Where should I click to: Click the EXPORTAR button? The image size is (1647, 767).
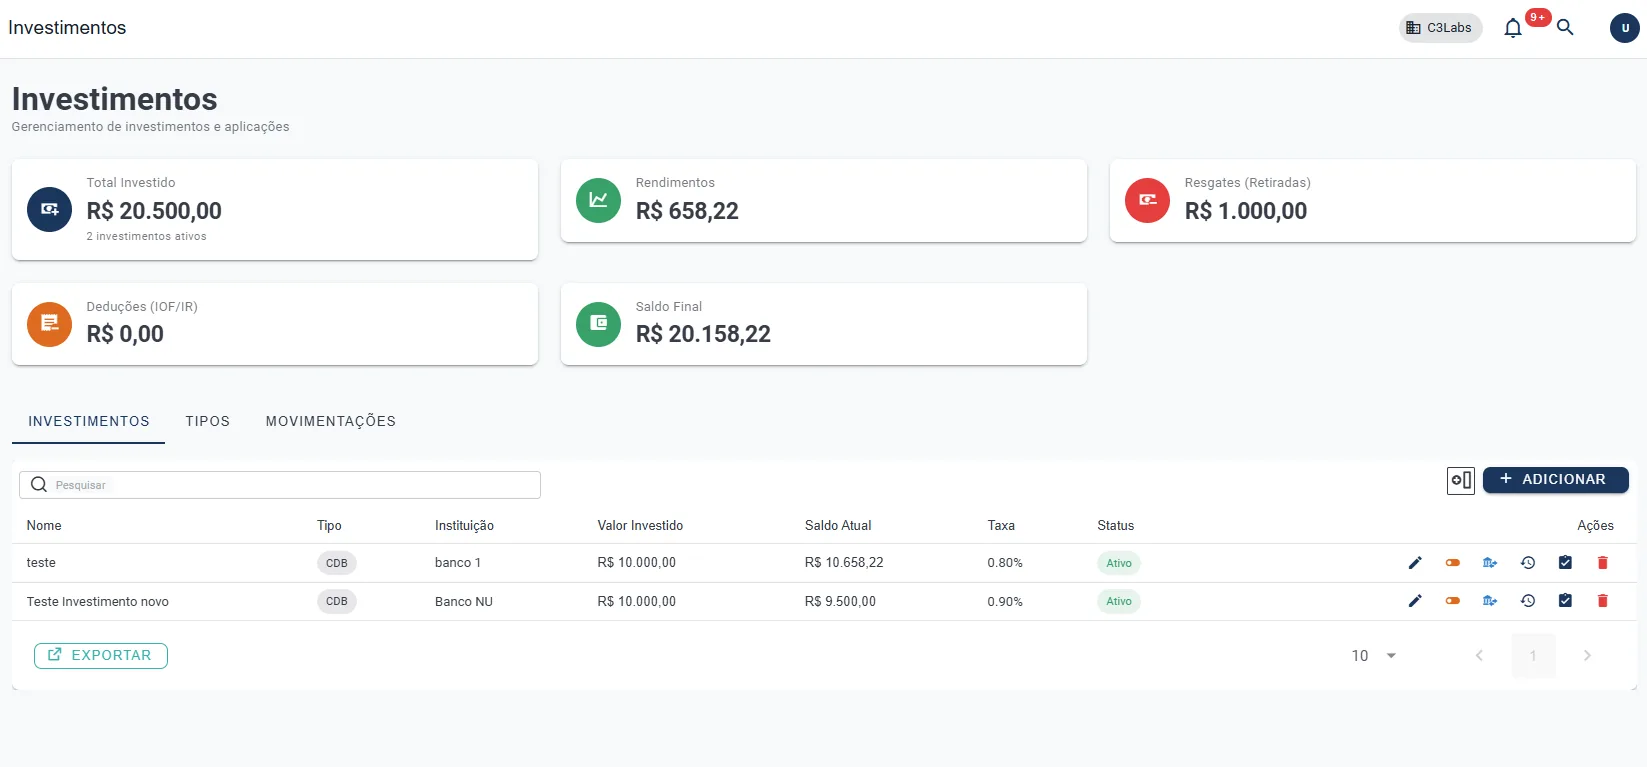click(x=101, y=655)
